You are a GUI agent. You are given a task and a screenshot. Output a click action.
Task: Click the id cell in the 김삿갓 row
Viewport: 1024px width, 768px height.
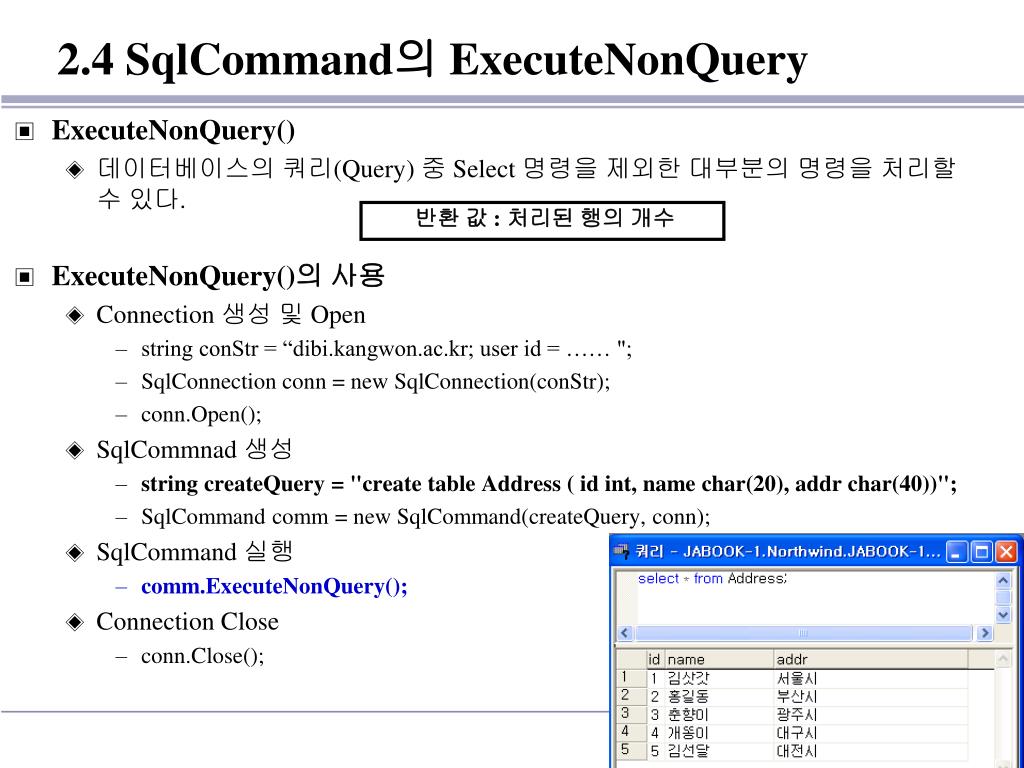tap(654, 679)
